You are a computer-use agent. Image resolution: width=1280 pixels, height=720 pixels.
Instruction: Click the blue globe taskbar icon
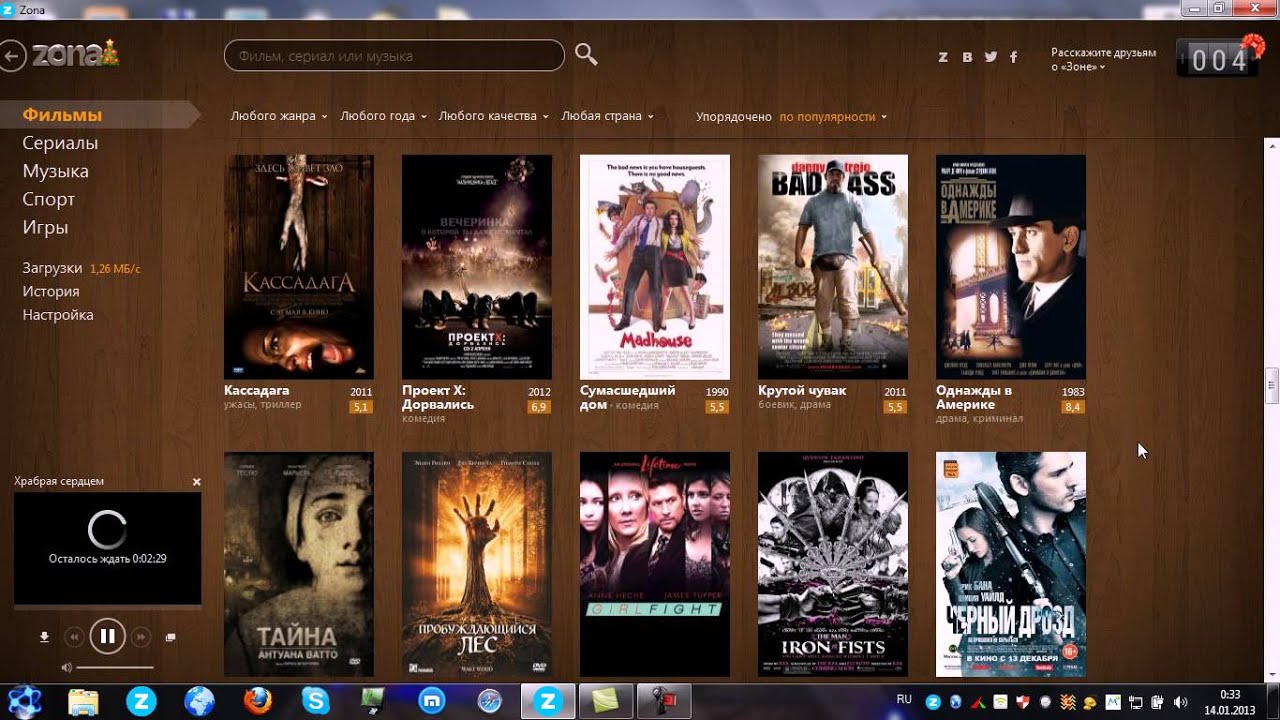[200, 701]
